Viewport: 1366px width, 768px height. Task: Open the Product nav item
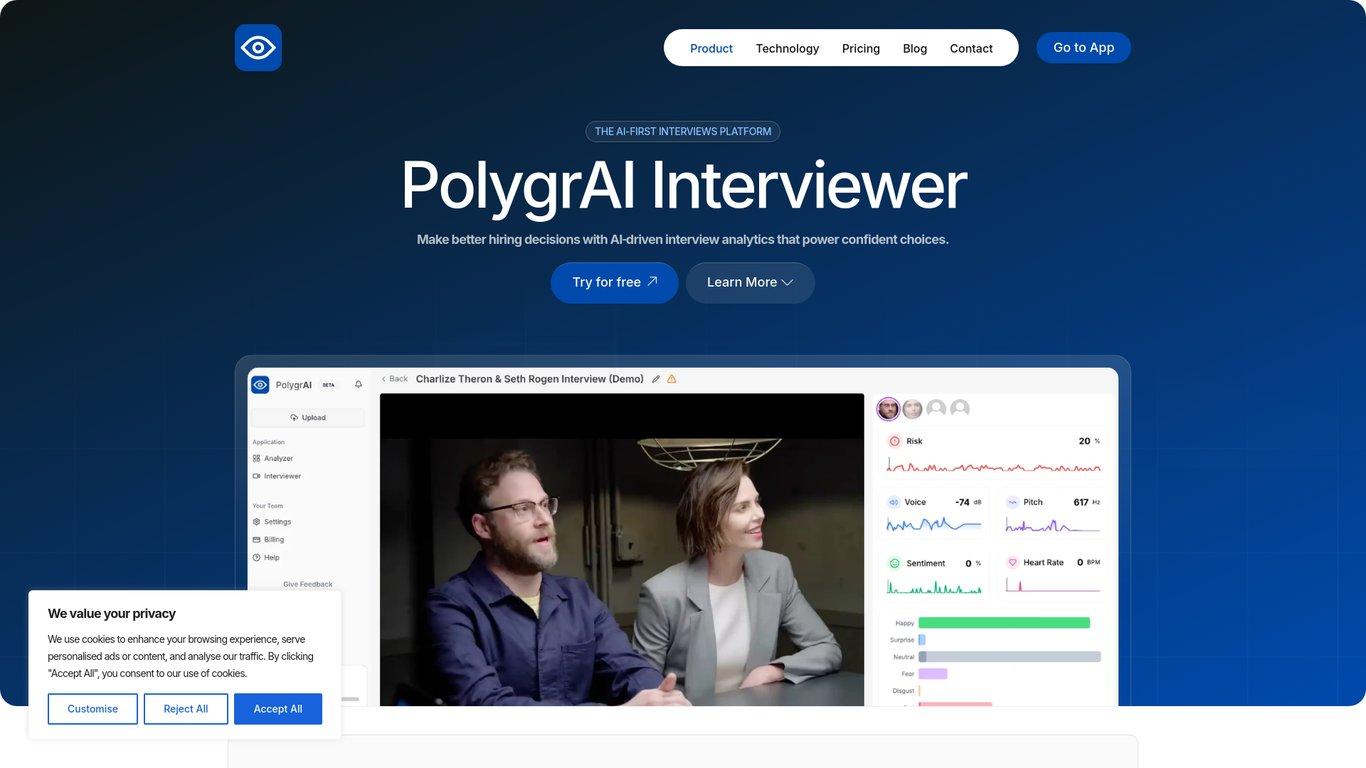pos(711,48)
